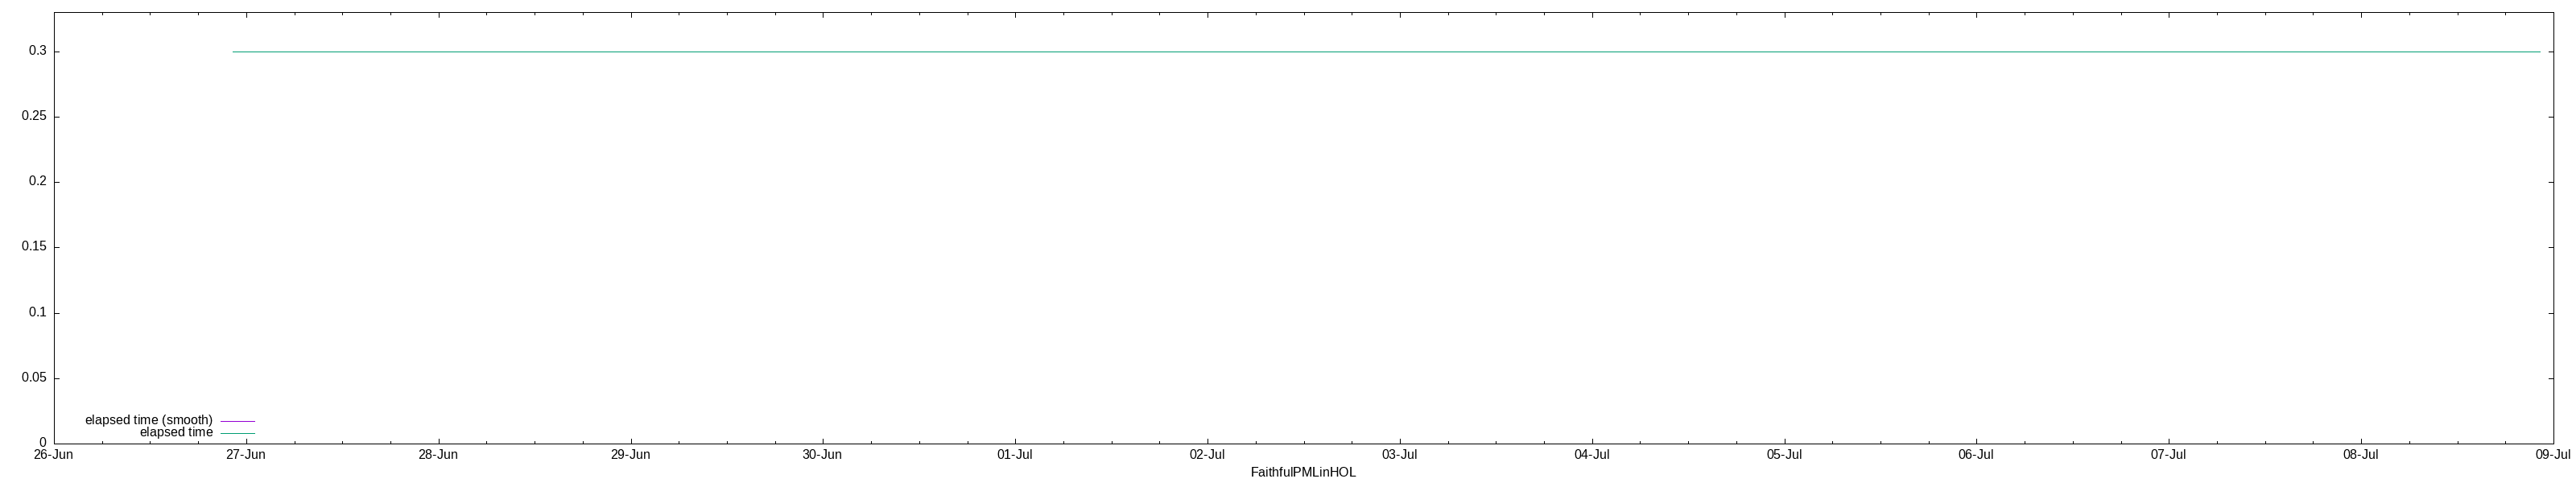Click the 28-Jun date label
Image resolution: width=2576 pixels, height=483 pixels.
click(438, 455)
